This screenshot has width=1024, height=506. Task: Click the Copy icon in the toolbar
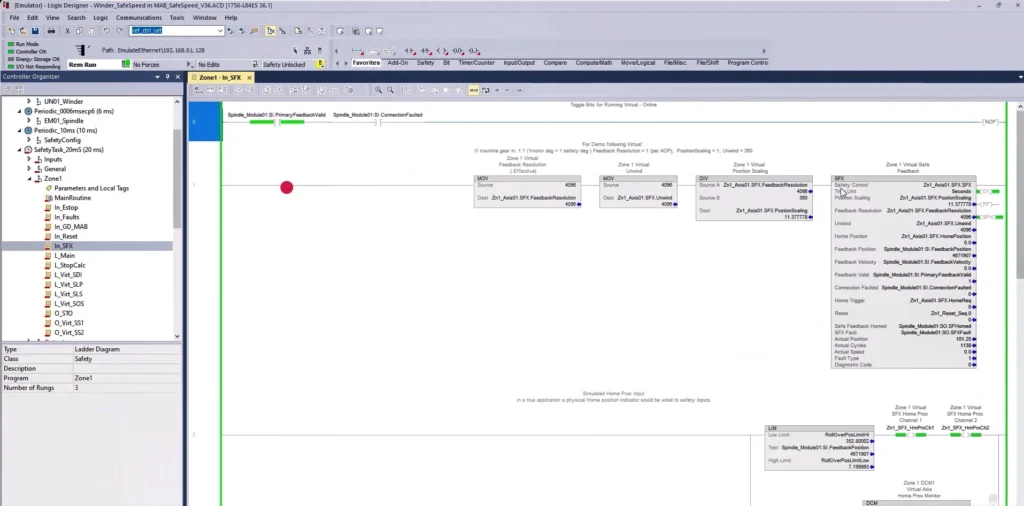(78, 31)
